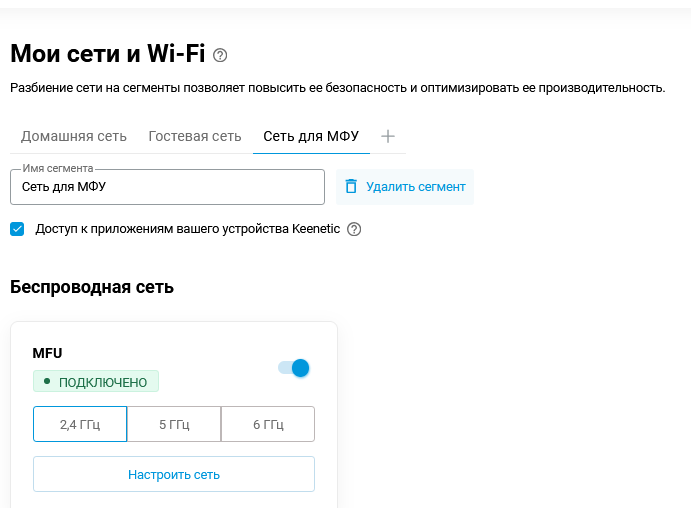The height and width of the screenshot is (508, 691).
Task: Add a new segment with plus icon
Action: click(x=389, y=136)
